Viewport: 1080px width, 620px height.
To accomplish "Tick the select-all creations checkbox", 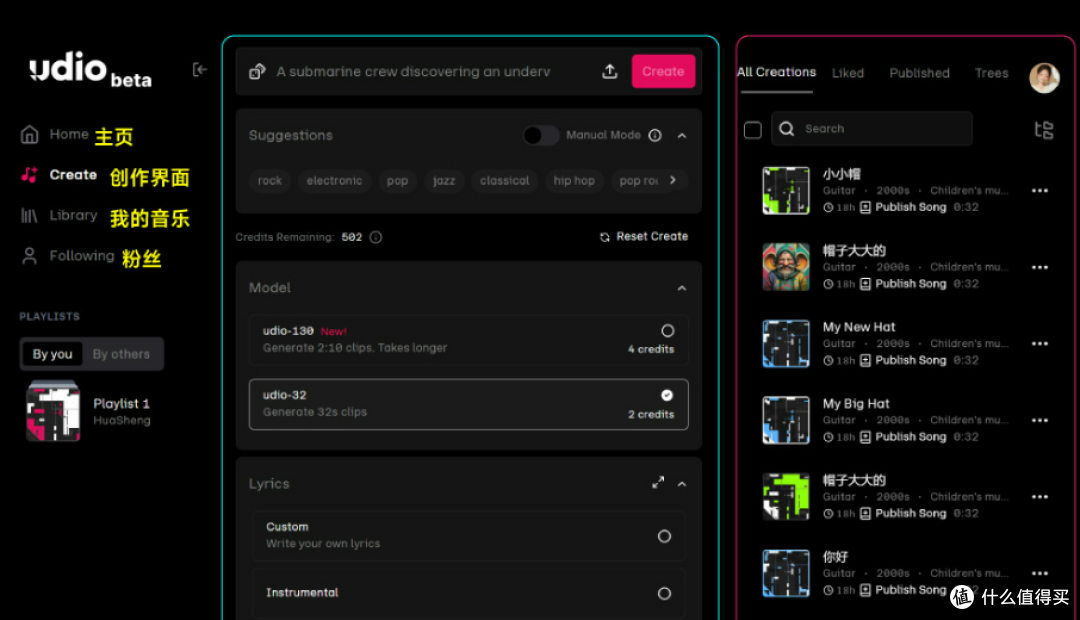I will click(x=753, y=130).
